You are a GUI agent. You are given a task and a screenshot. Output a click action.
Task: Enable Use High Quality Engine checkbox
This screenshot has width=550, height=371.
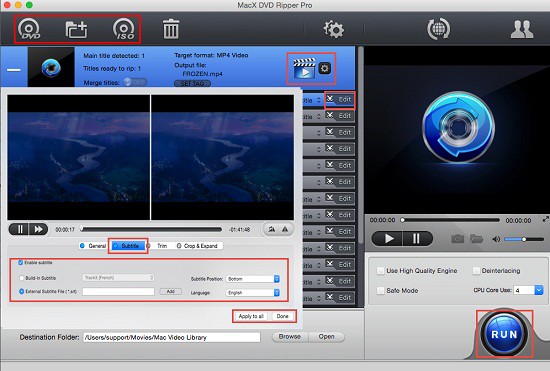[x=380, y=271]
